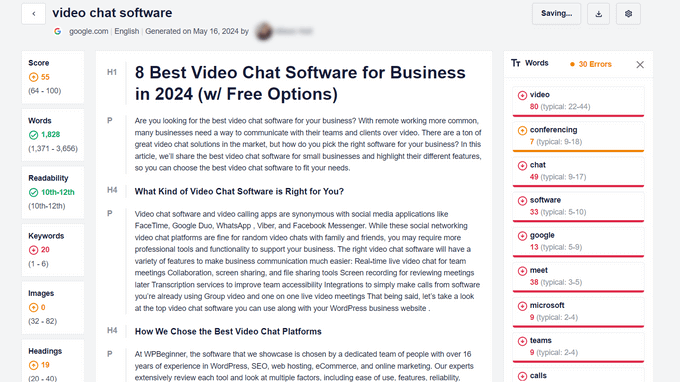Select the 'software' word card
Screen dimensions: 680x382
click(578, 206)
